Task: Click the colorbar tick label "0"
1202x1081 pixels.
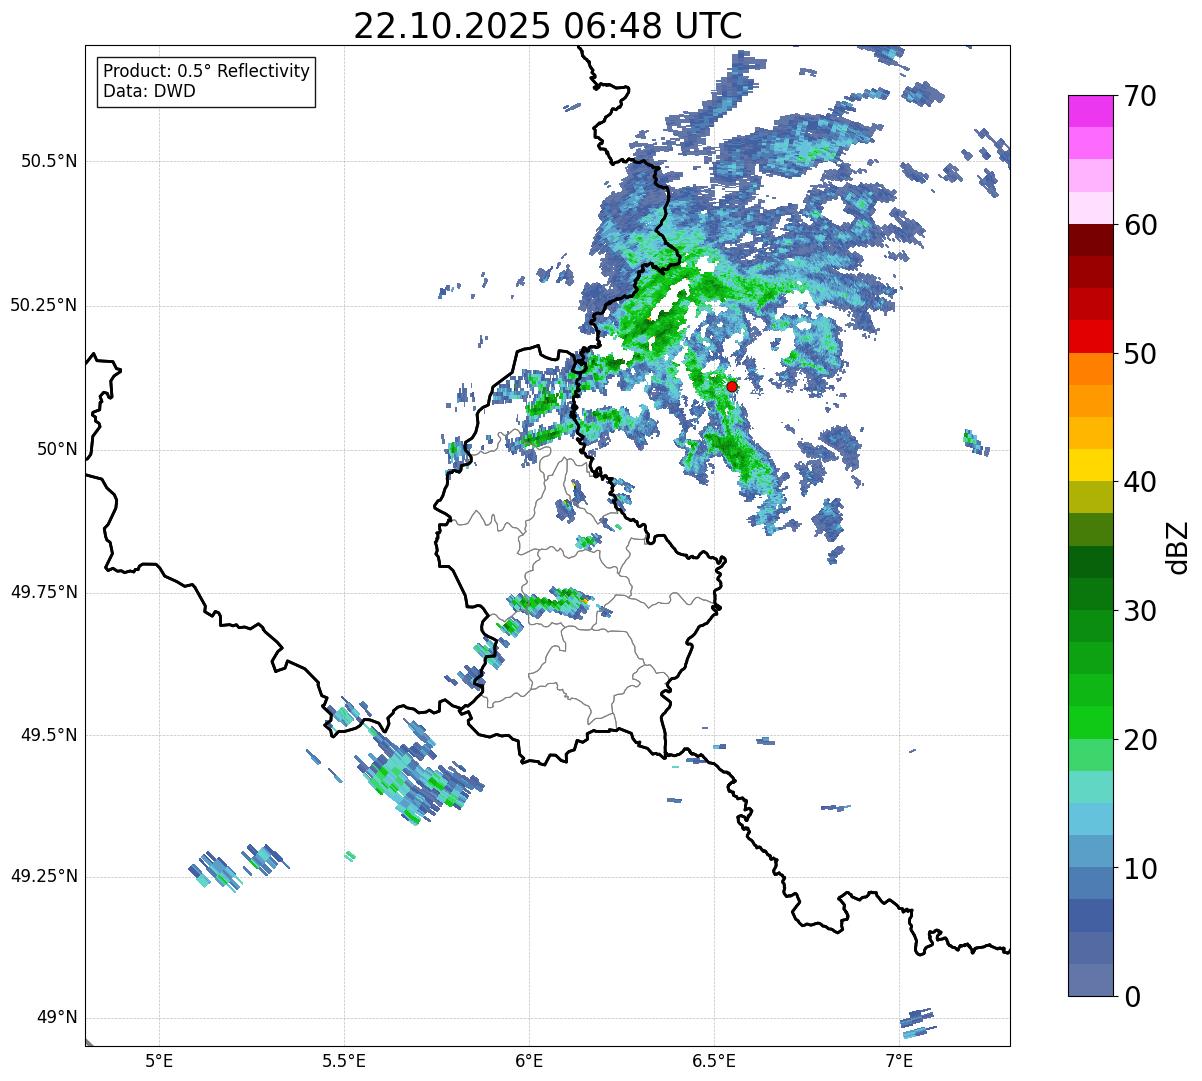Action: (1132, 997)
